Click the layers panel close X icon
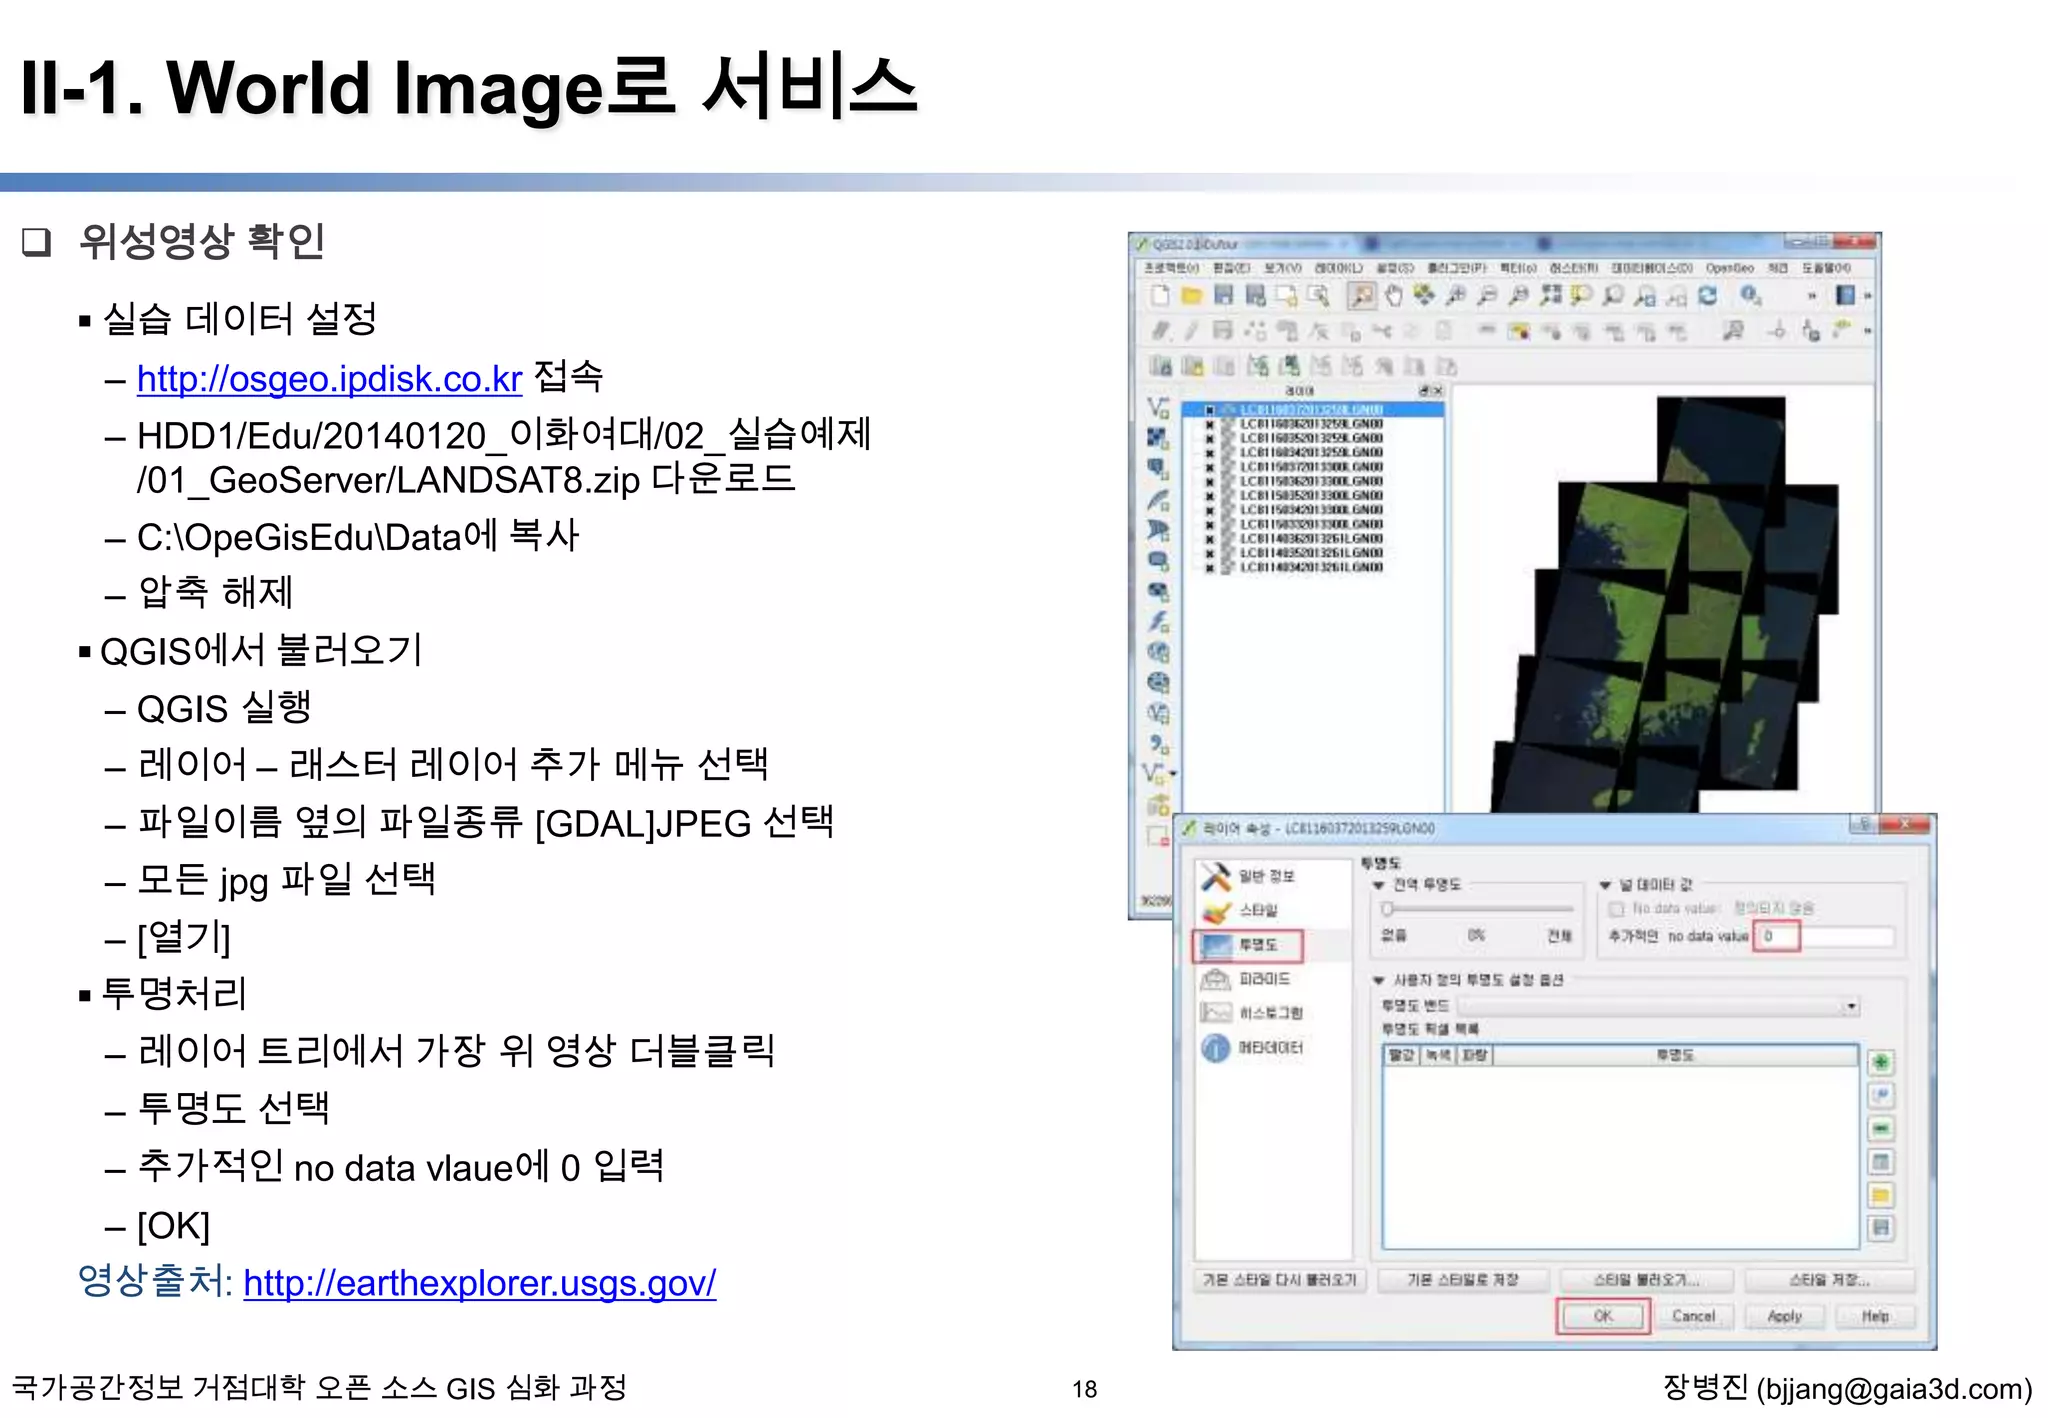 [x=1438, y=390]
